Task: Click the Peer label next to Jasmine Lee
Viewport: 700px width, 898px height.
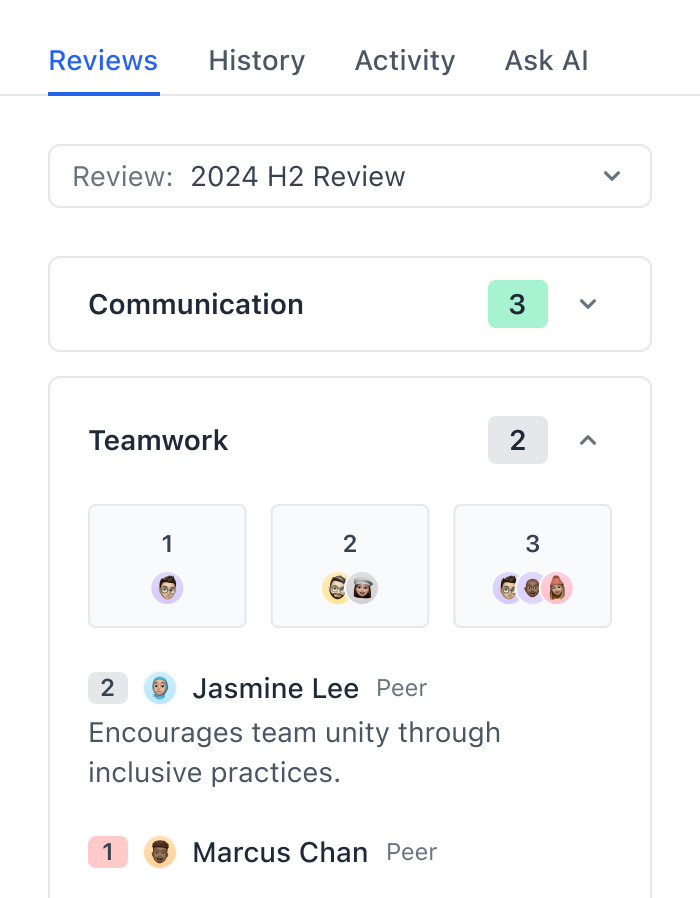Action: tap(401, 688)
